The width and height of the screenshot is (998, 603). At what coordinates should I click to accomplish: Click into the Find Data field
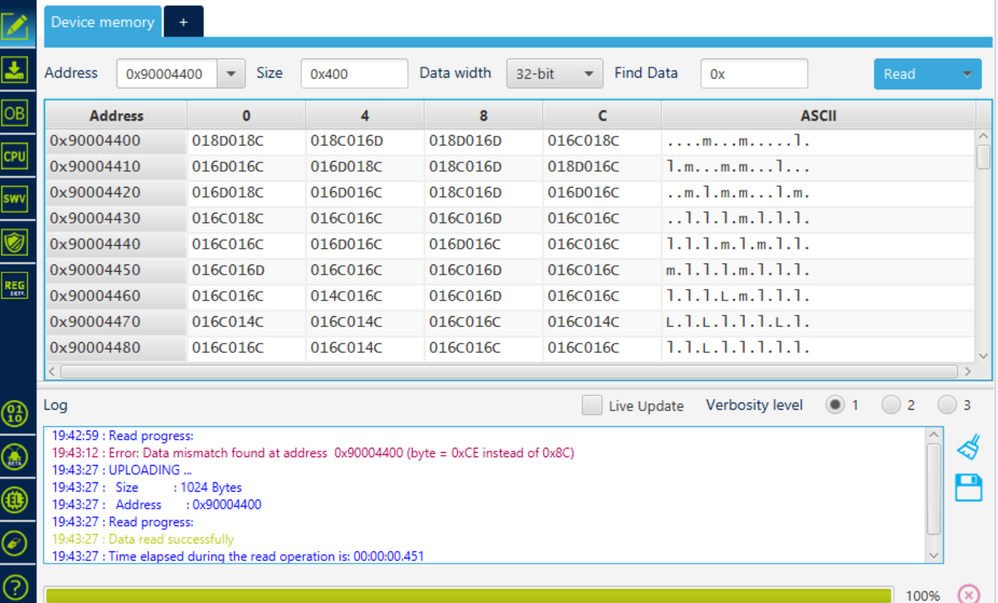click(x=754, y=74)
